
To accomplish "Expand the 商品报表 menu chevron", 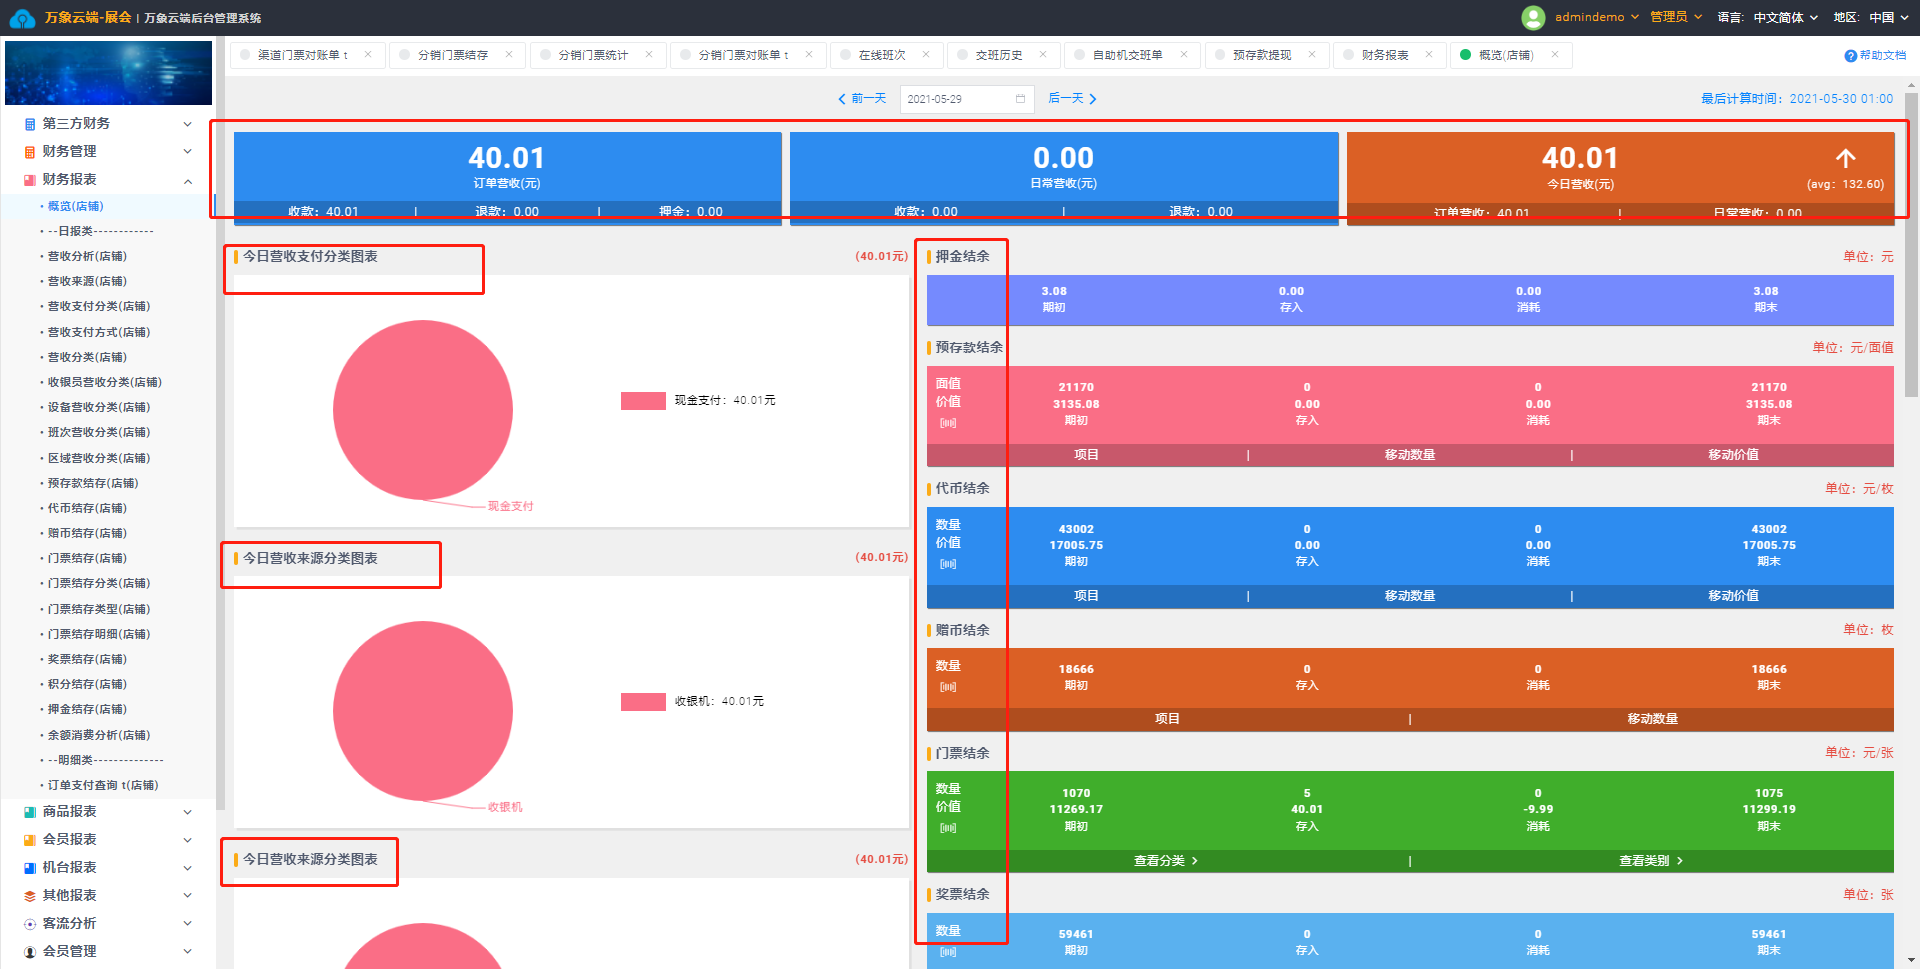I will pos(187,812).
